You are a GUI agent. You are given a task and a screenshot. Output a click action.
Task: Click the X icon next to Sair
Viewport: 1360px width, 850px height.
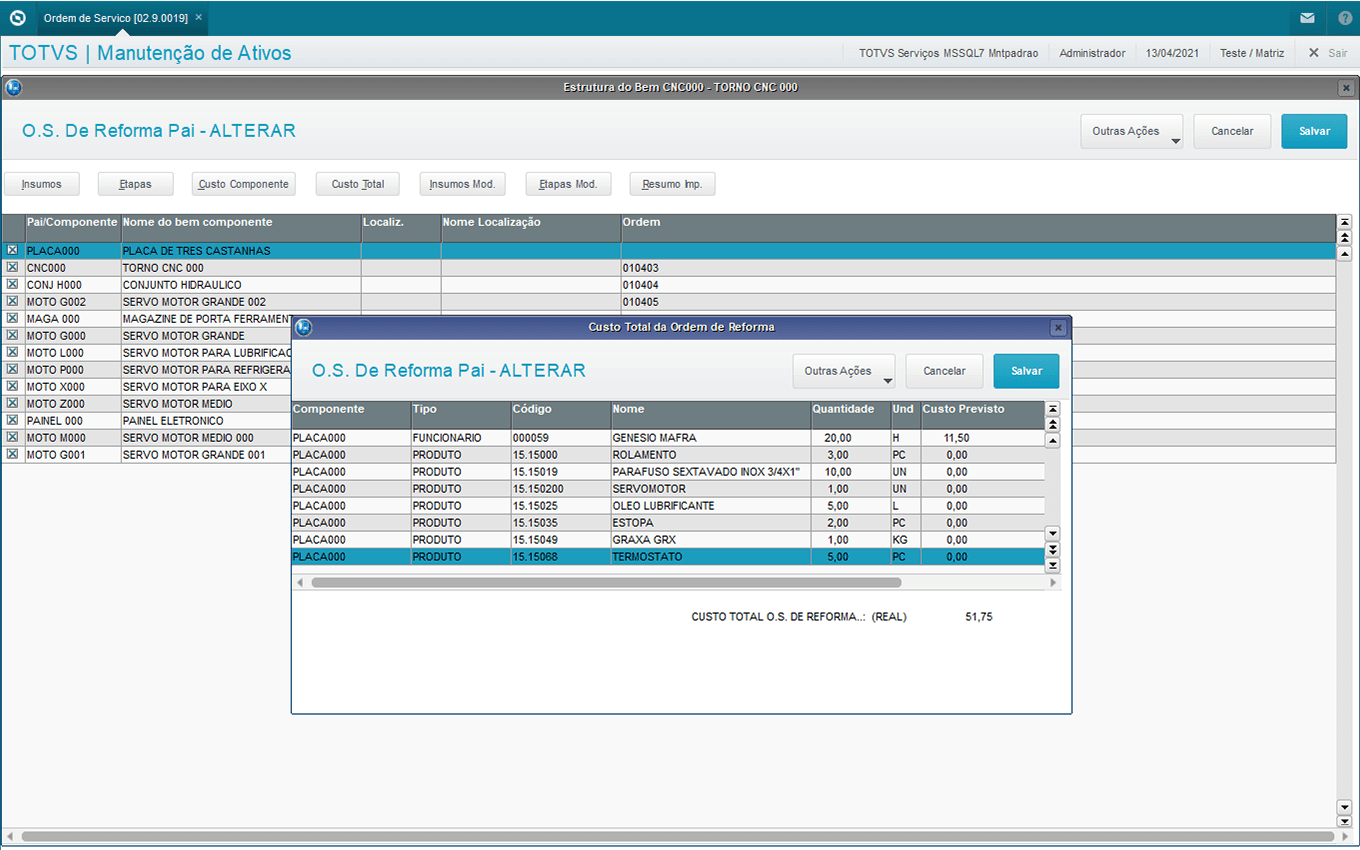[x=1314, y=53]
